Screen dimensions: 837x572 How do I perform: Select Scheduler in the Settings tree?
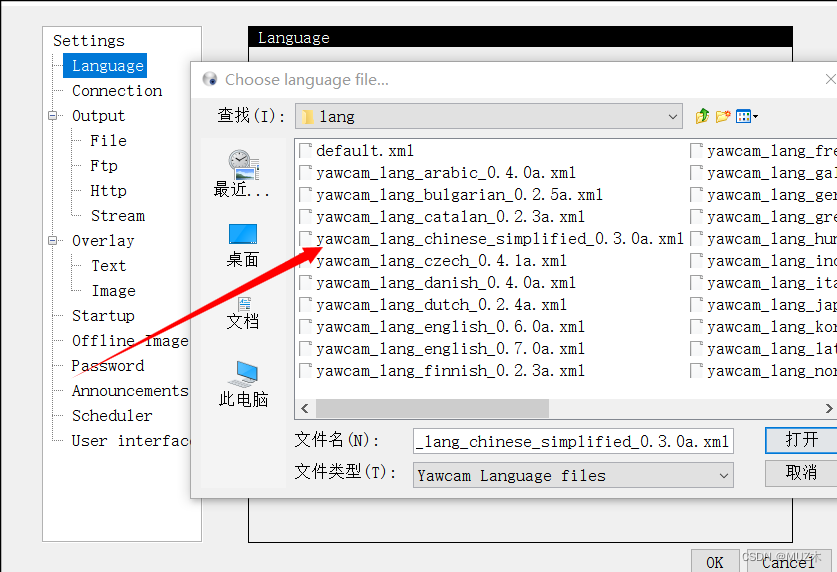pos(112,416)
